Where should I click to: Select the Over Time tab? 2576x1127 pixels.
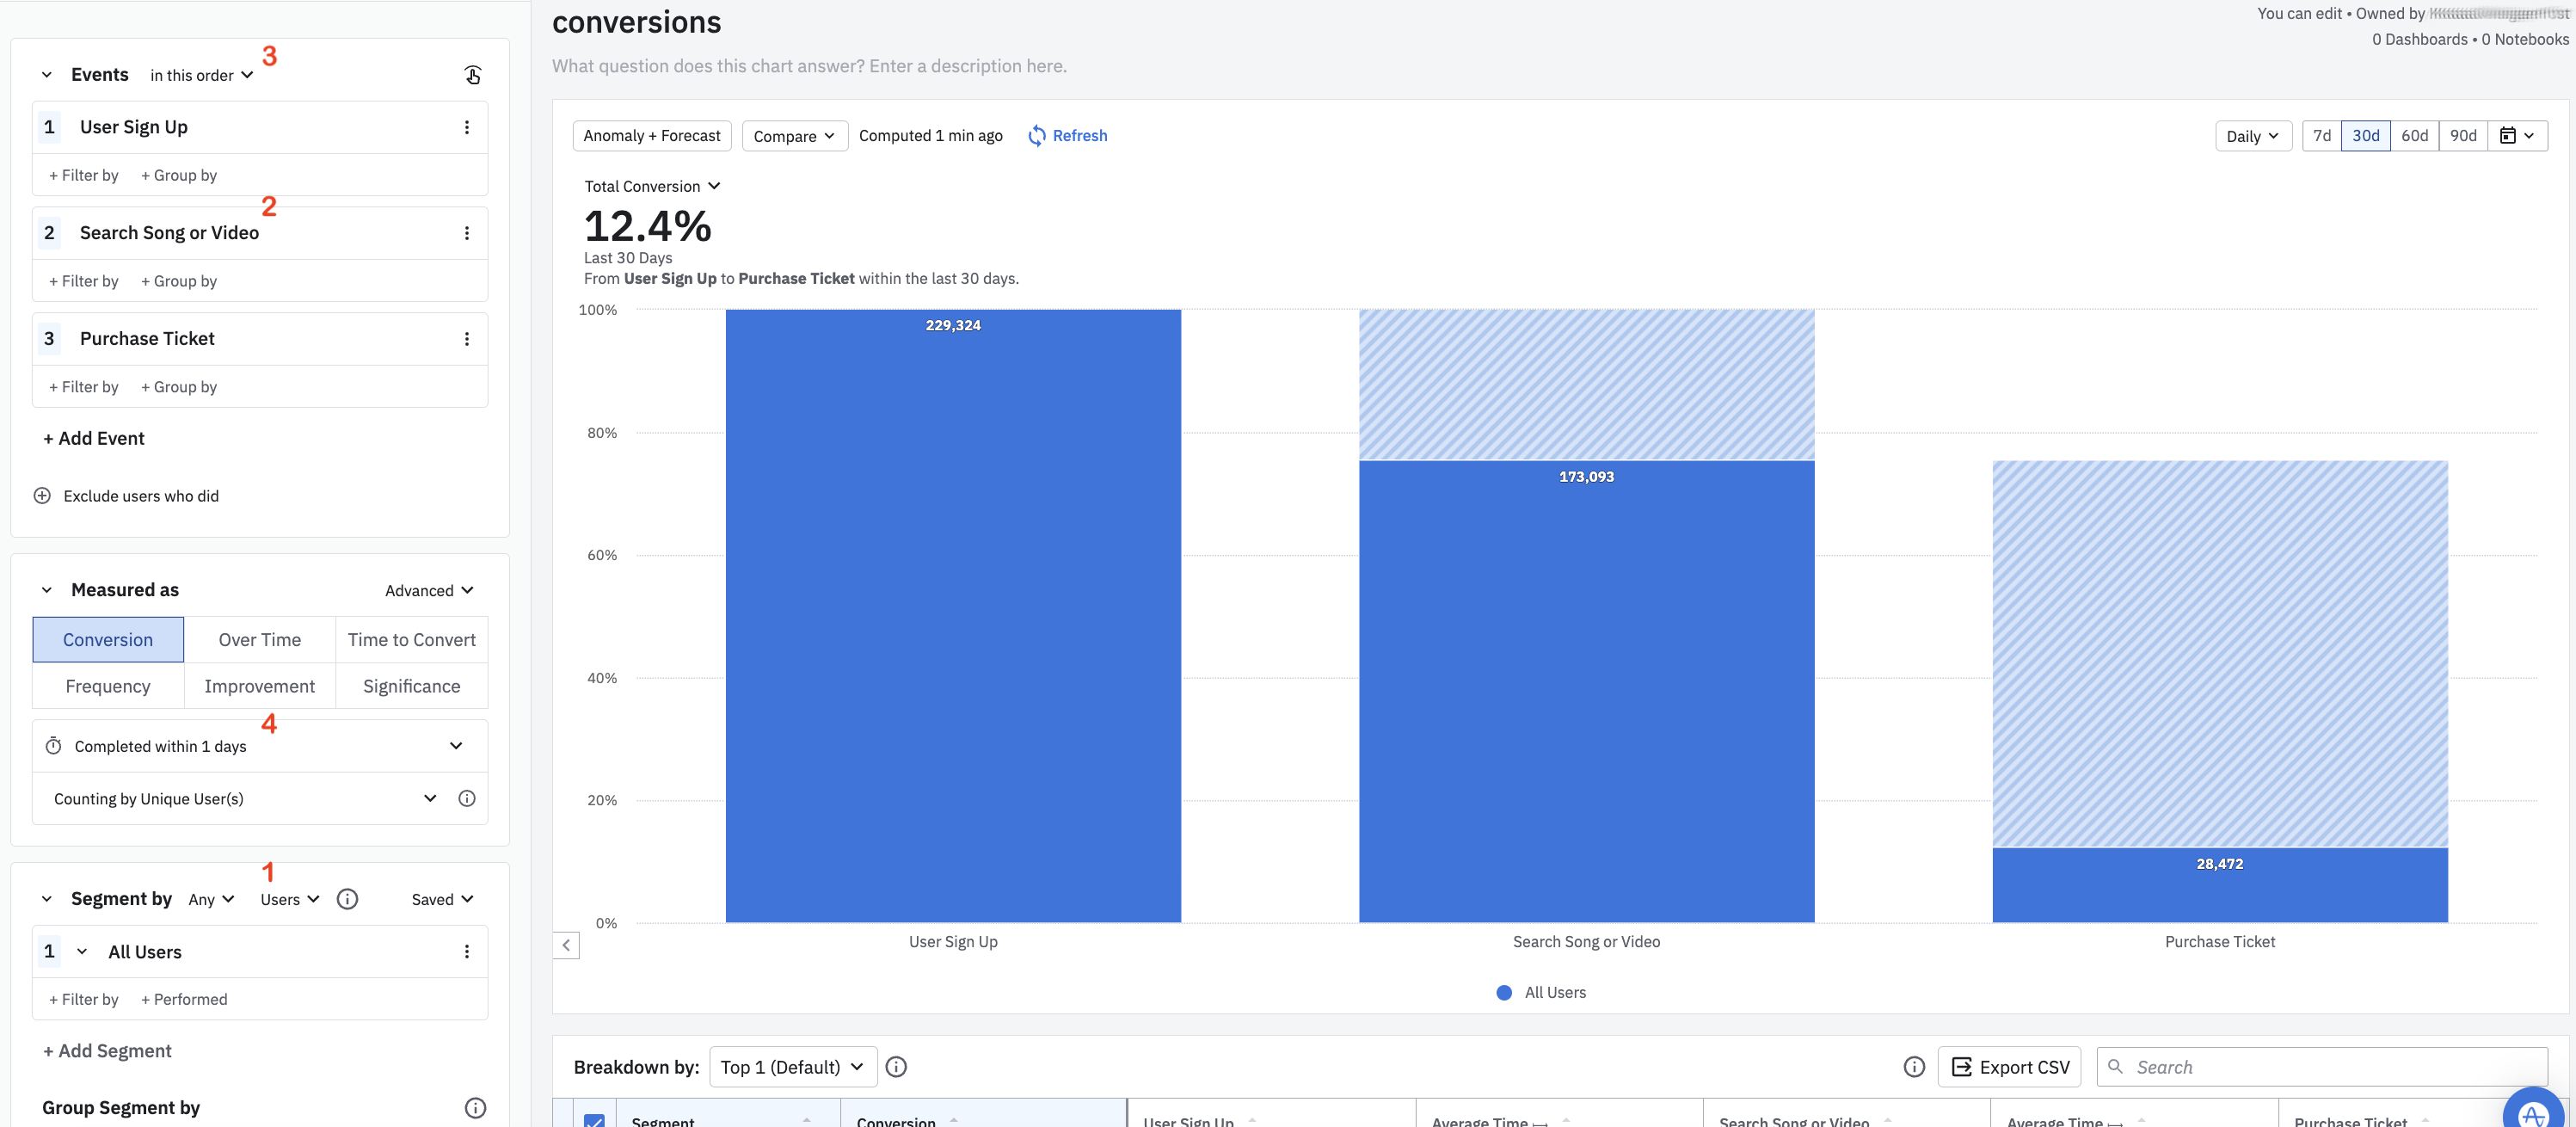click(260, 637)
